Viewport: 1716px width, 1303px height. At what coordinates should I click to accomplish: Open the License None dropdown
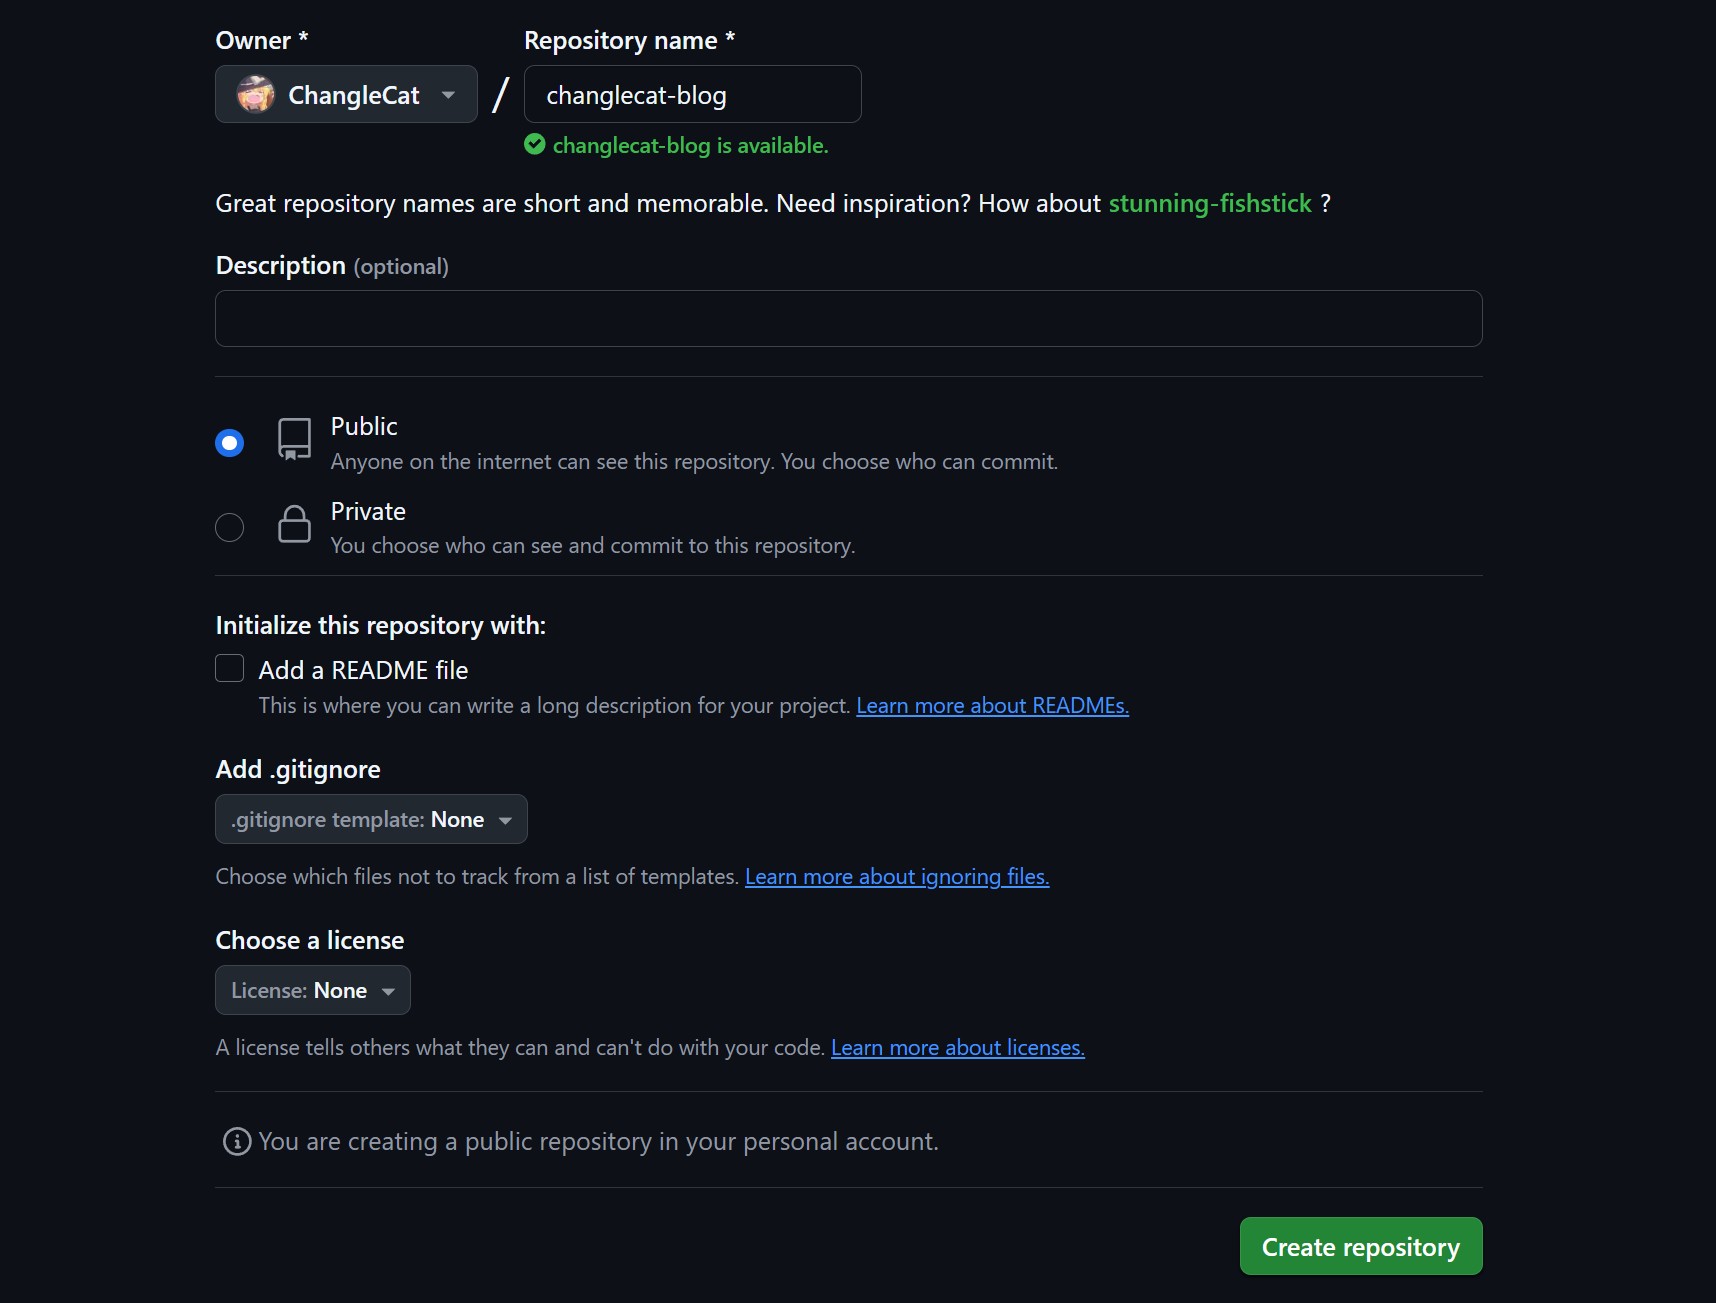313,990
